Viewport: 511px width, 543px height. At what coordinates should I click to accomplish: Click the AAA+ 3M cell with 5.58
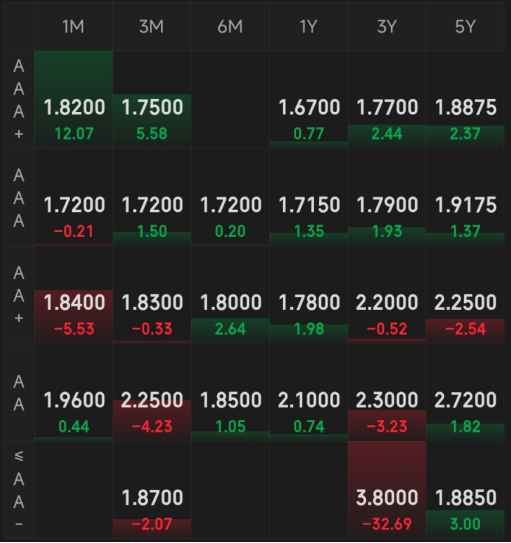tap(152, 100)
